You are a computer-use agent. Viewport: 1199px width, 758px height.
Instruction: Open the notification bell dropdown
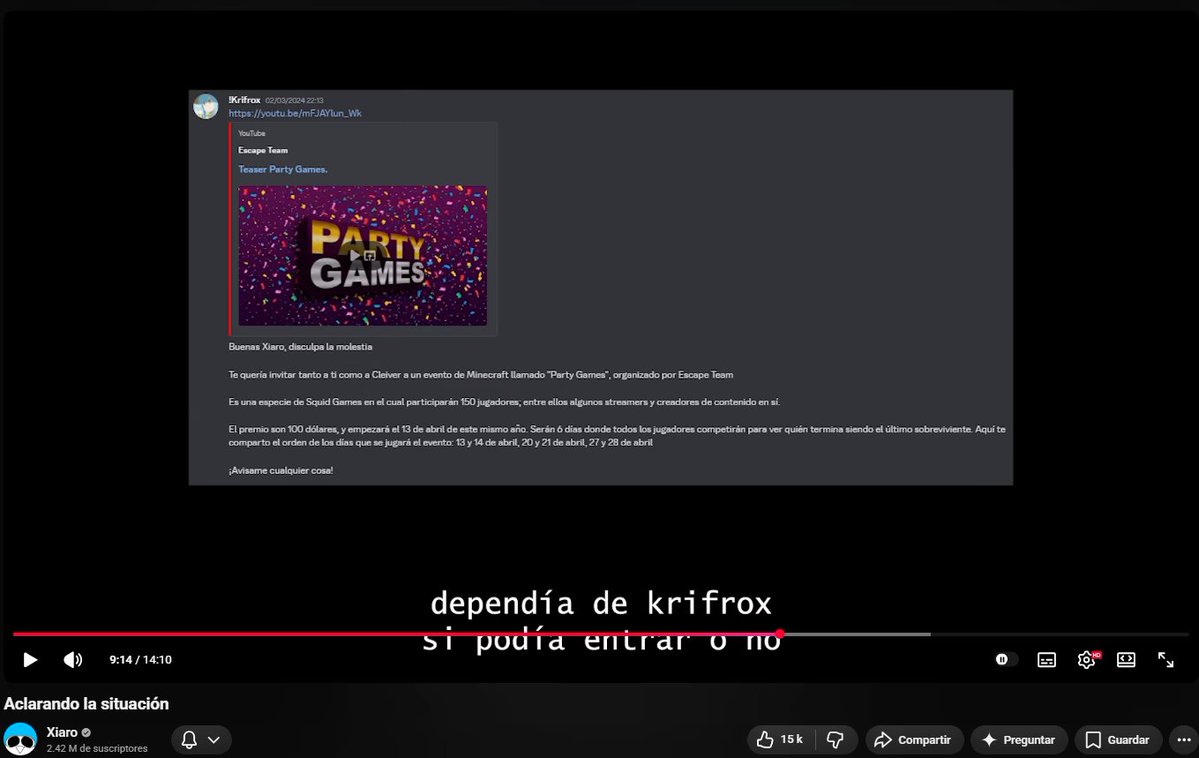pyautogui.click(x=200, y=740)
